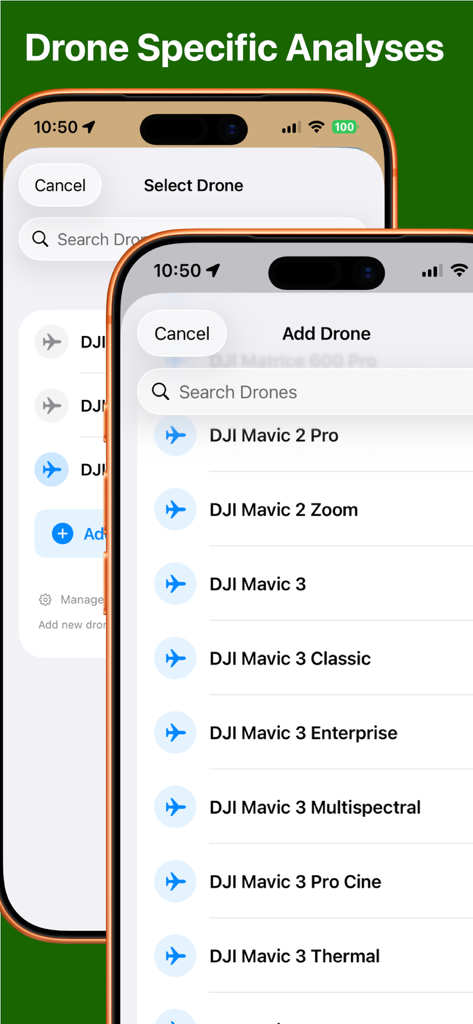Choose DJI Mavic 3 Enterprise
The height and width of the screenshot is (1024, 473).
tap(305, 733)
